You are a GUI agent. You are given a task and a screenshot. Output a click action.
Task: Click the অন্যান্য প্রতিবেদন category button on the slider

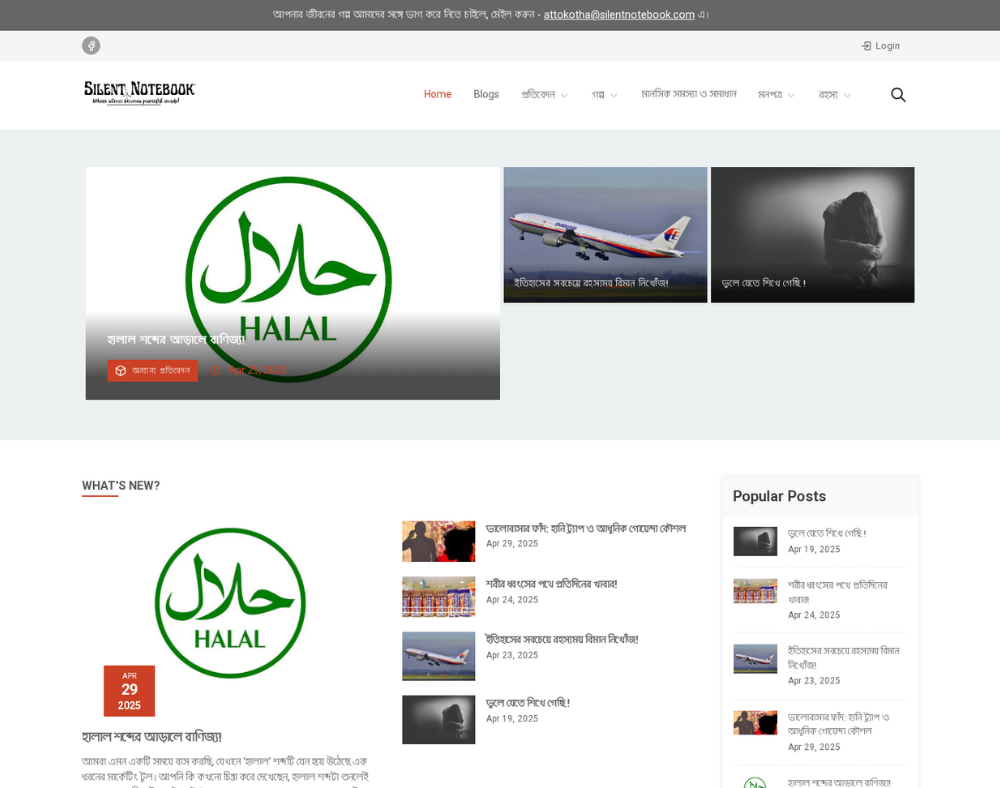tap(153, 370)
